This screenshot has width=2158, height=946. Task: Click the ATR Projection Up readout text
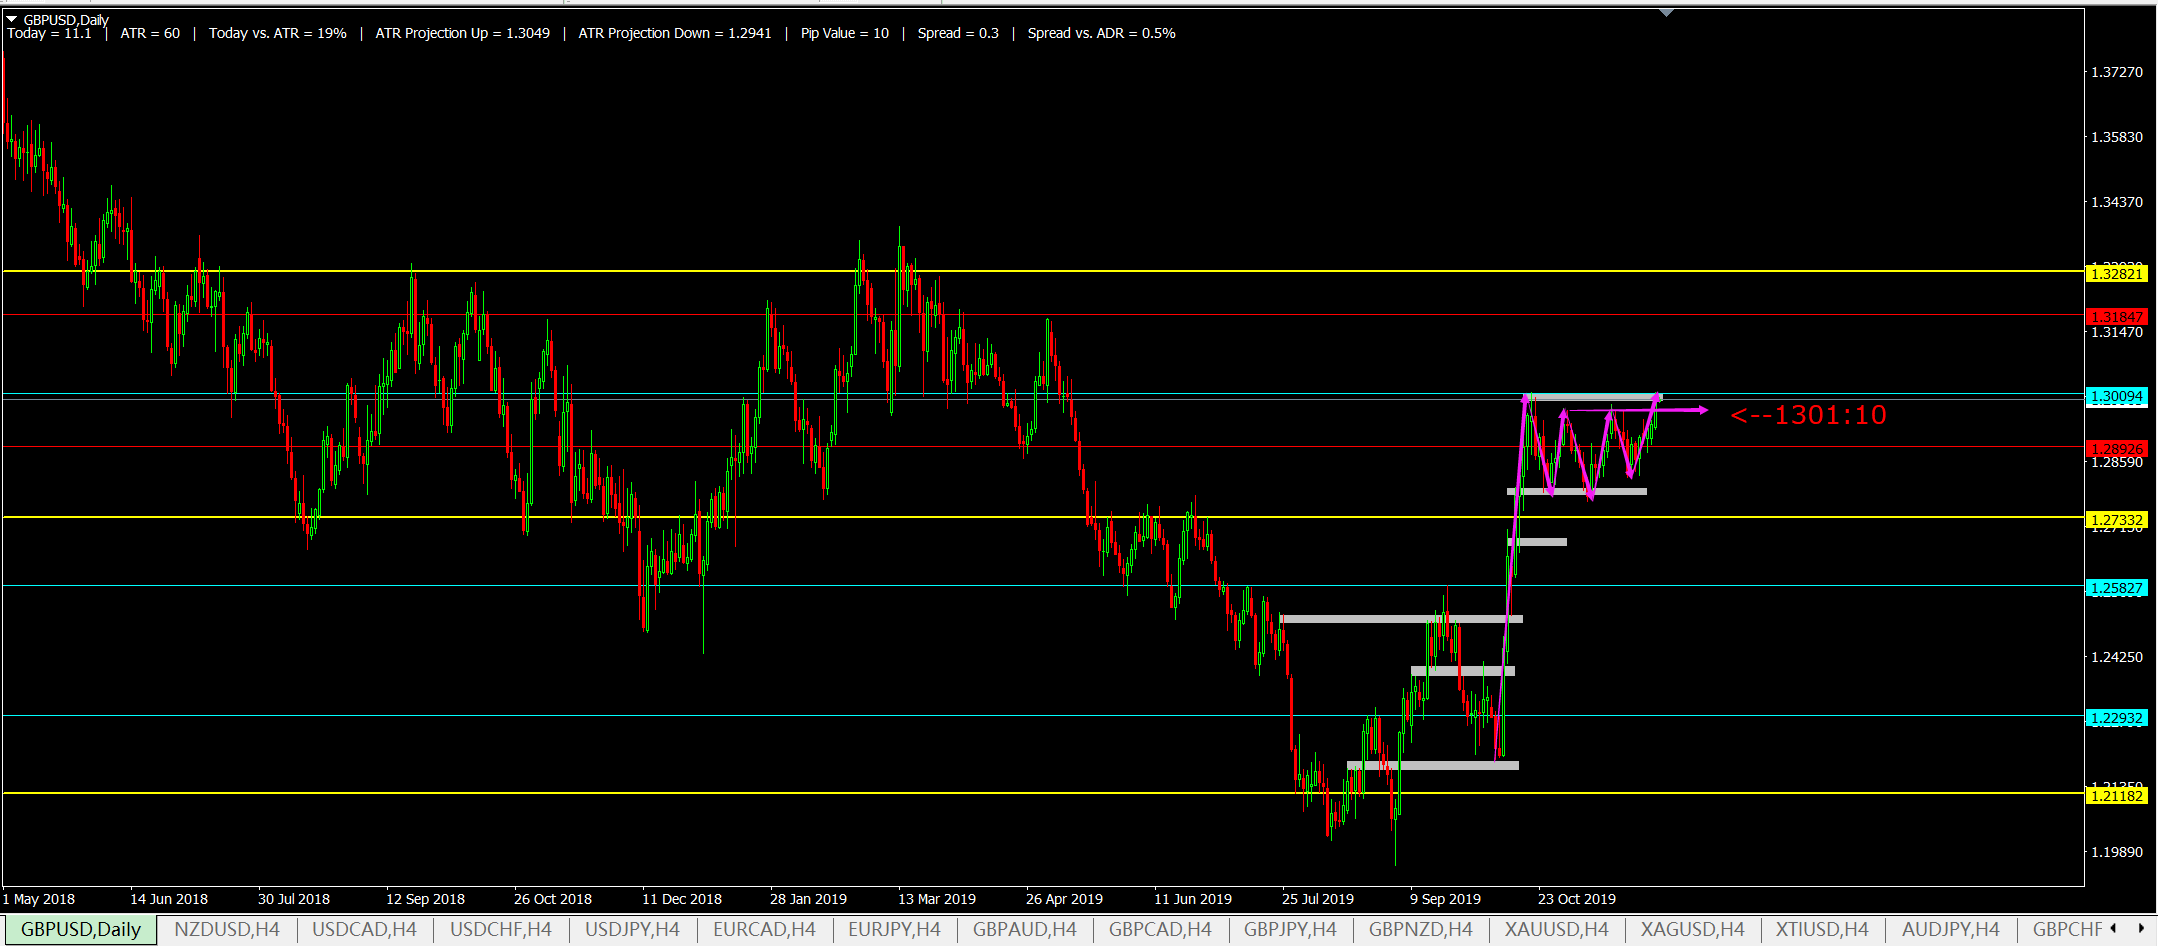pyautogui.click(x=462, y=33)
